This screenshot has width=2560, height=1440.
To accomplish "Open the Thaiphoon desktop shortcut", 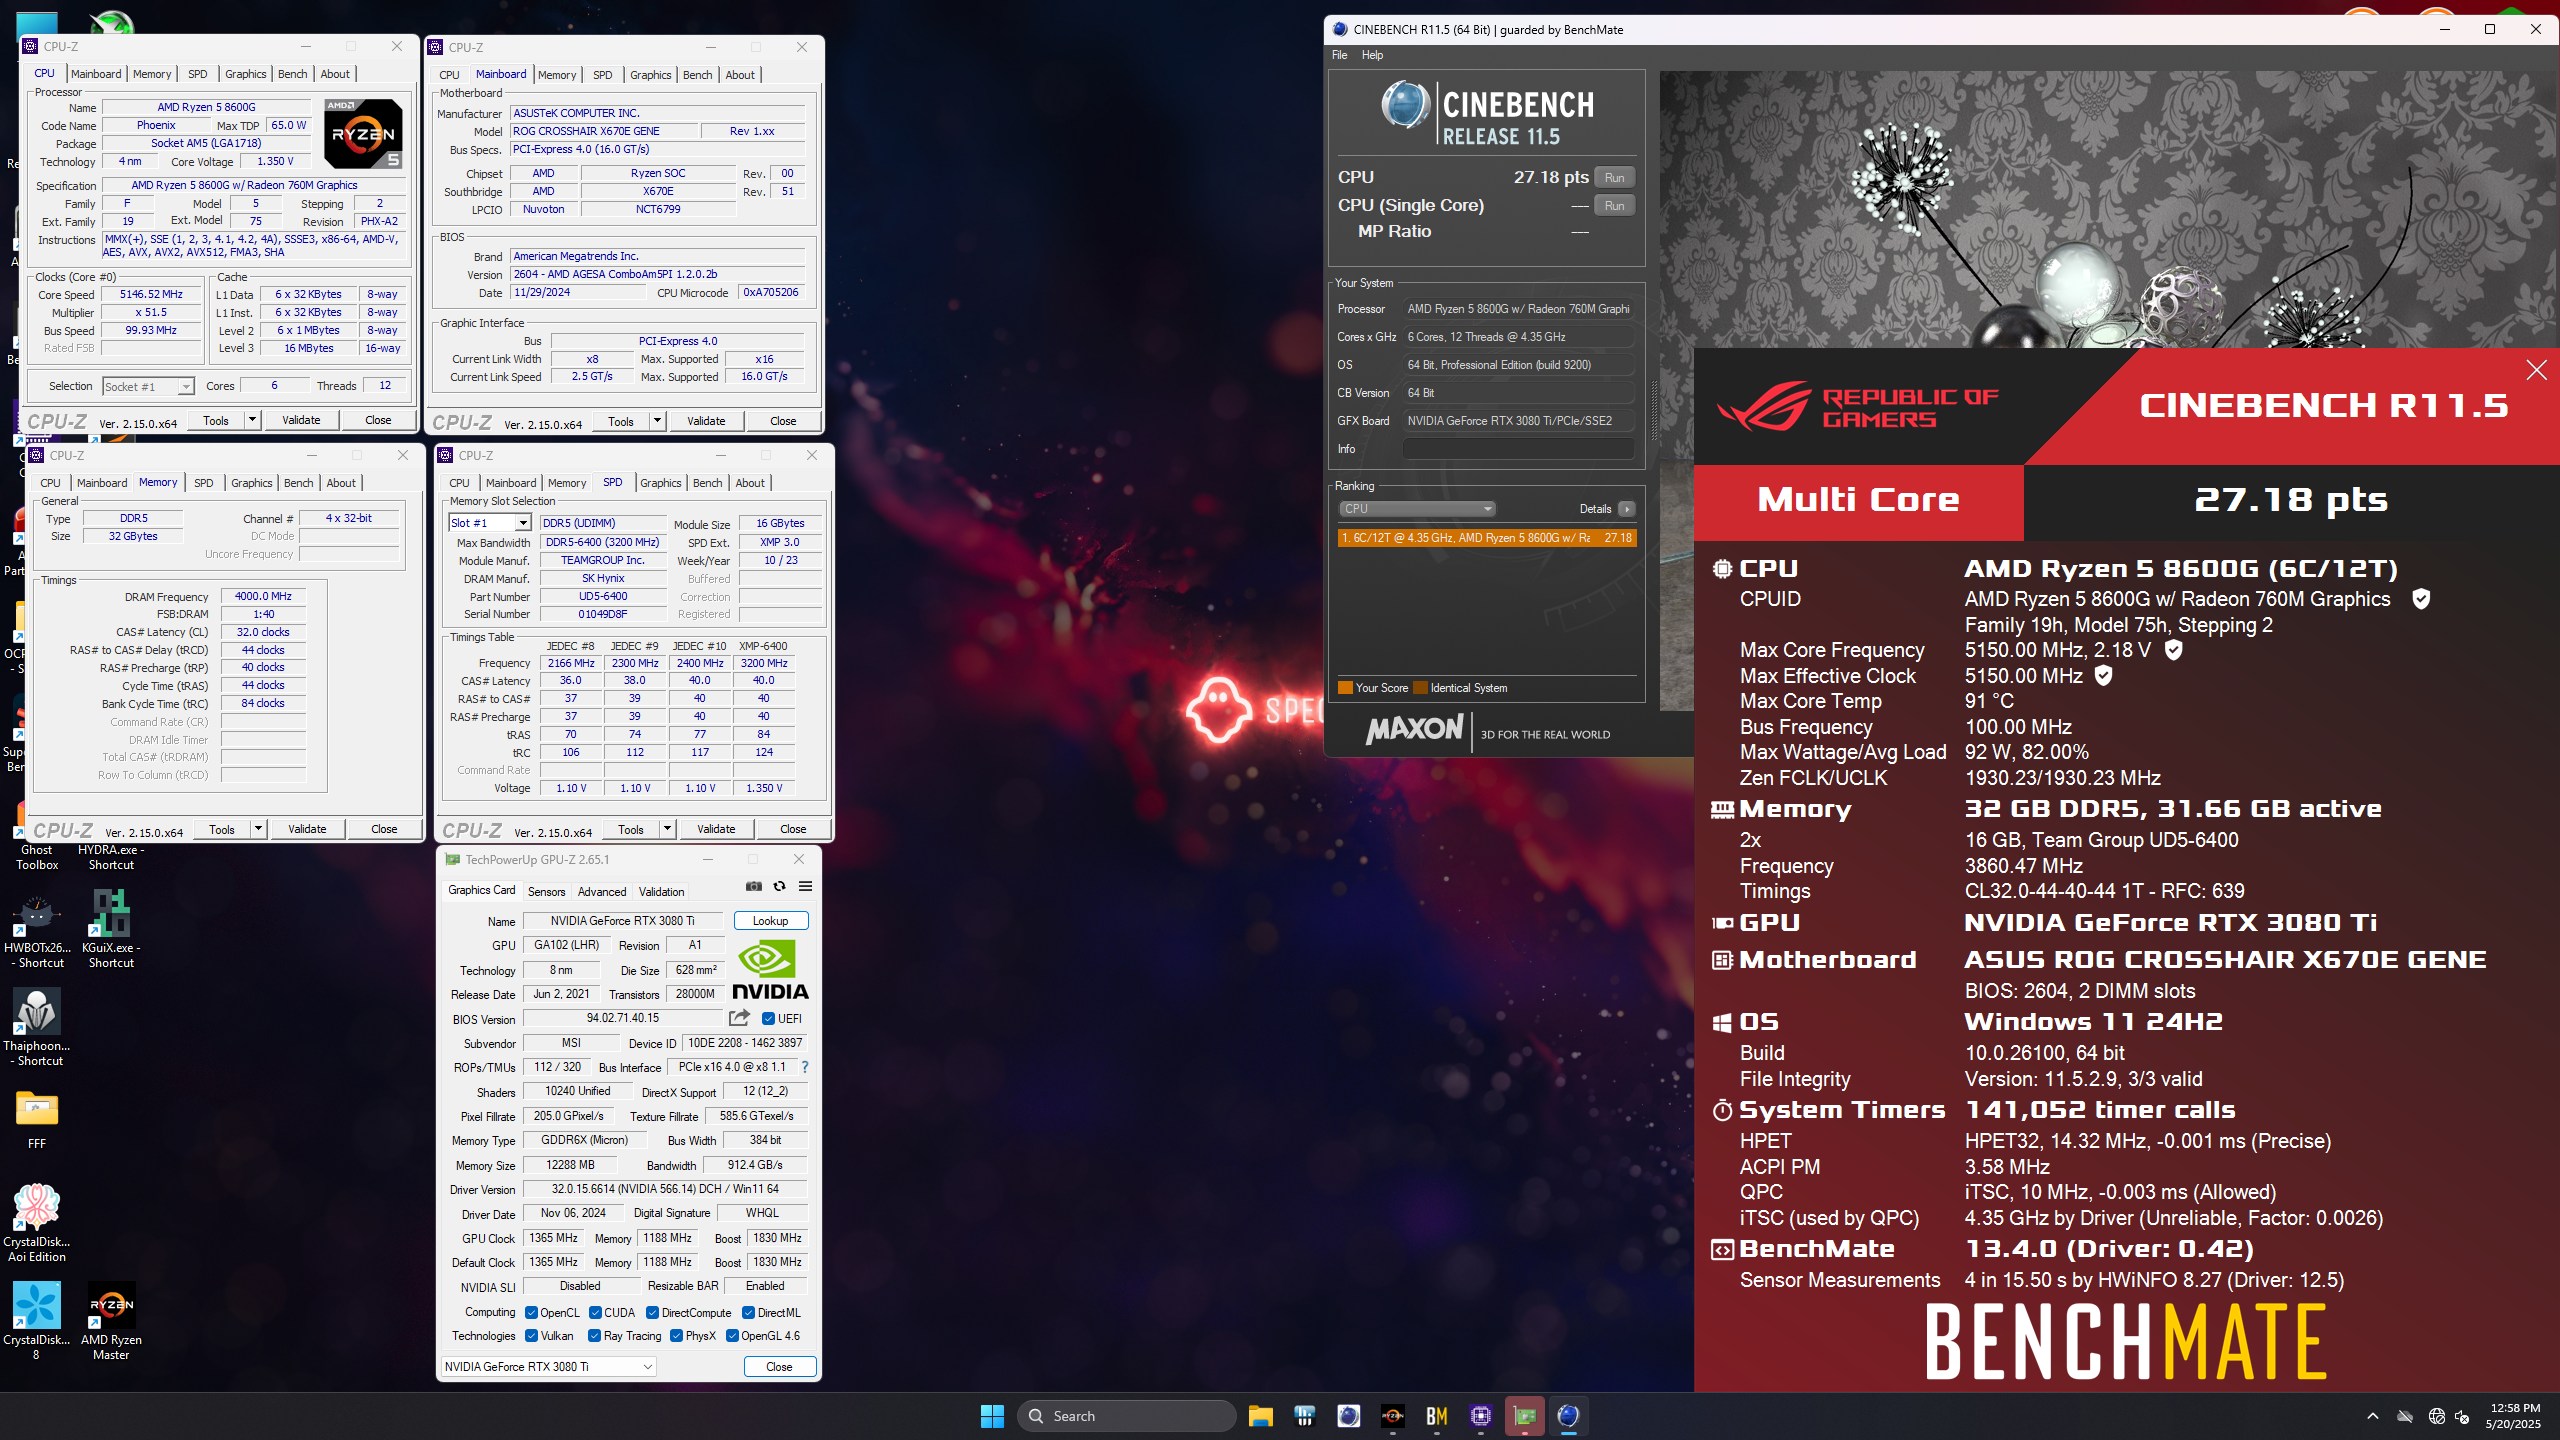I will 37,1028.
